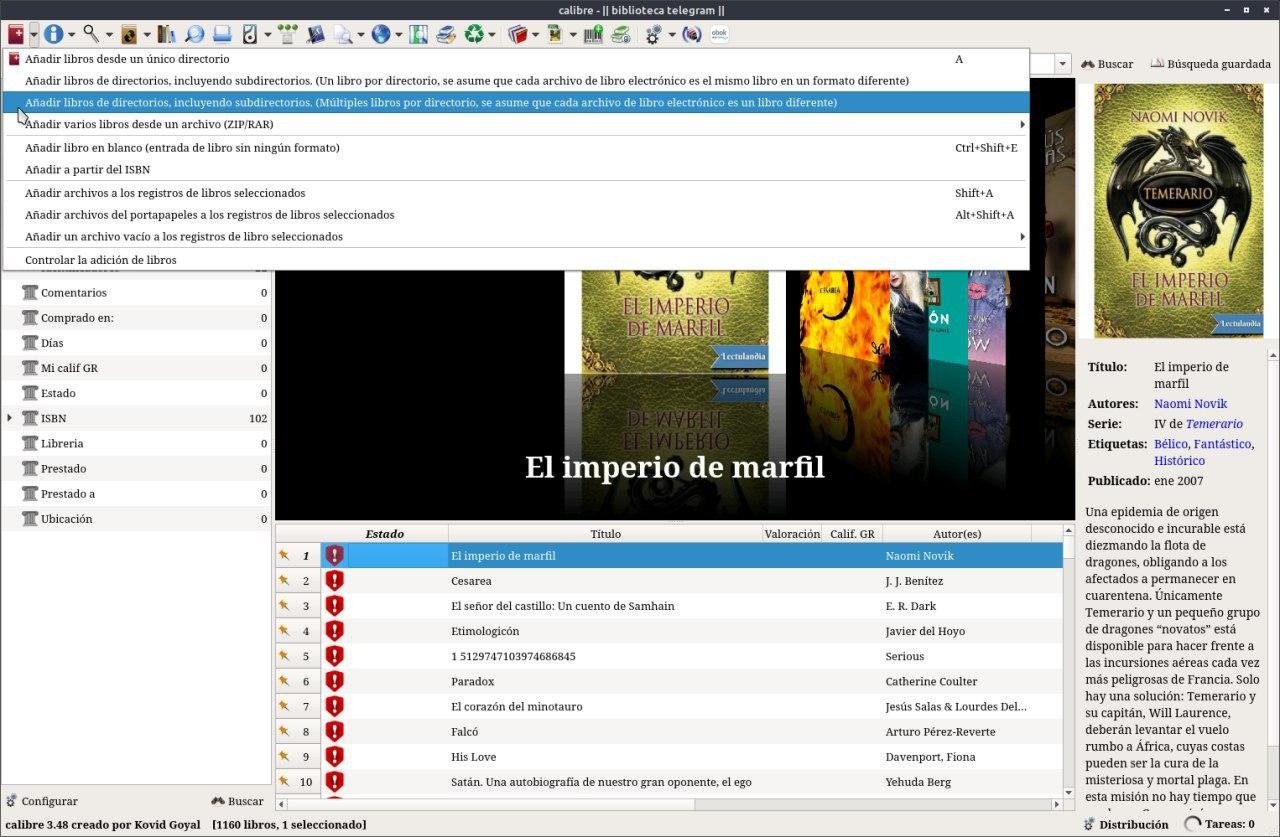Click the magnifying glass toolbar icon
The image size is (1280, 837).
(x=91, y=35)
